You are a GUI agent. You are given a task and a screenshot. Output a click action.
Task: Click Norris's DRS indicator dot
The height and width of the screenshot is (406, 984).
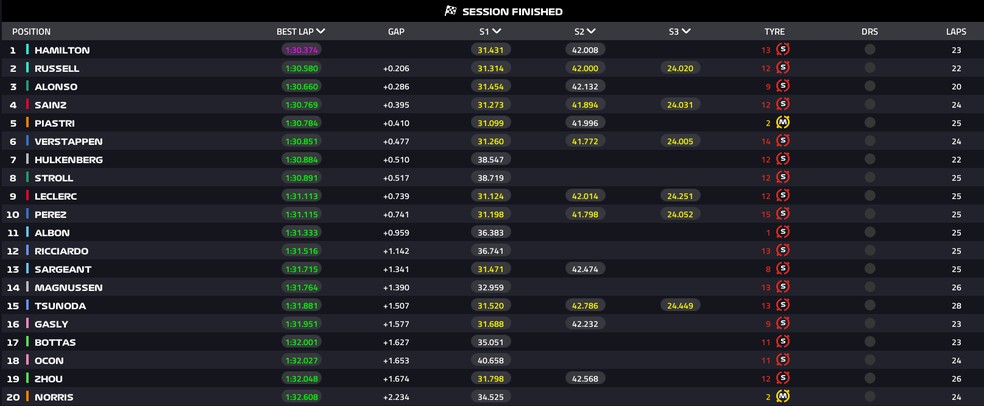click(x=870, y=396)
